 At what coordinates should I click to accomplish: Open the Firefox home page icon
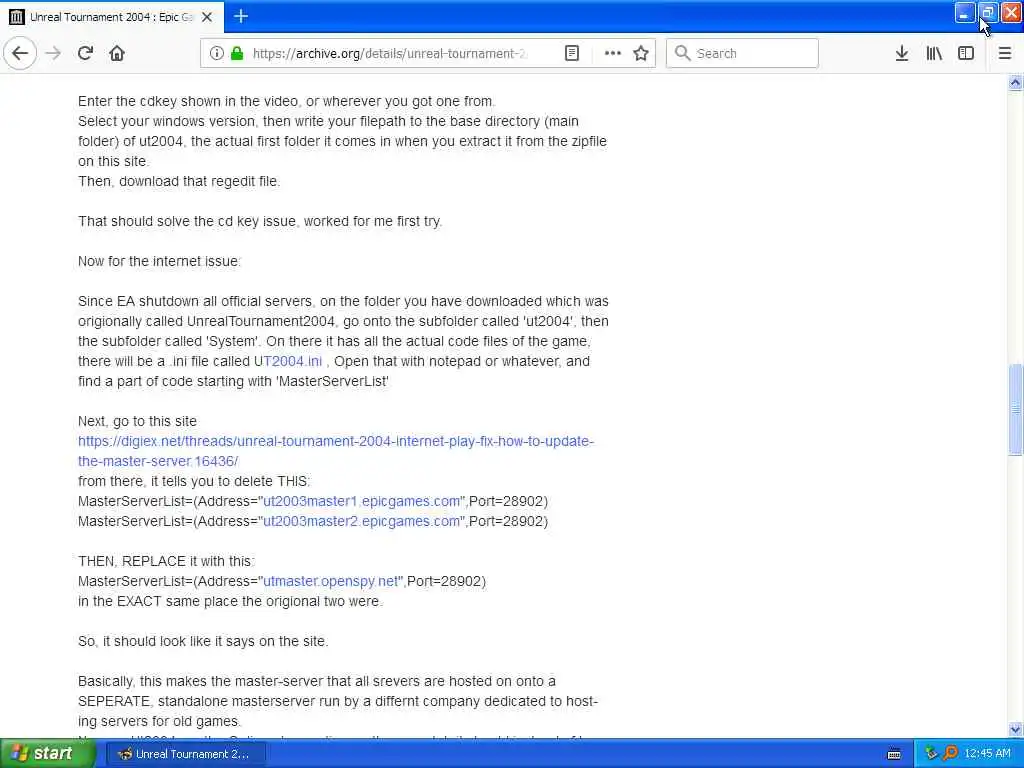(117, 53)
